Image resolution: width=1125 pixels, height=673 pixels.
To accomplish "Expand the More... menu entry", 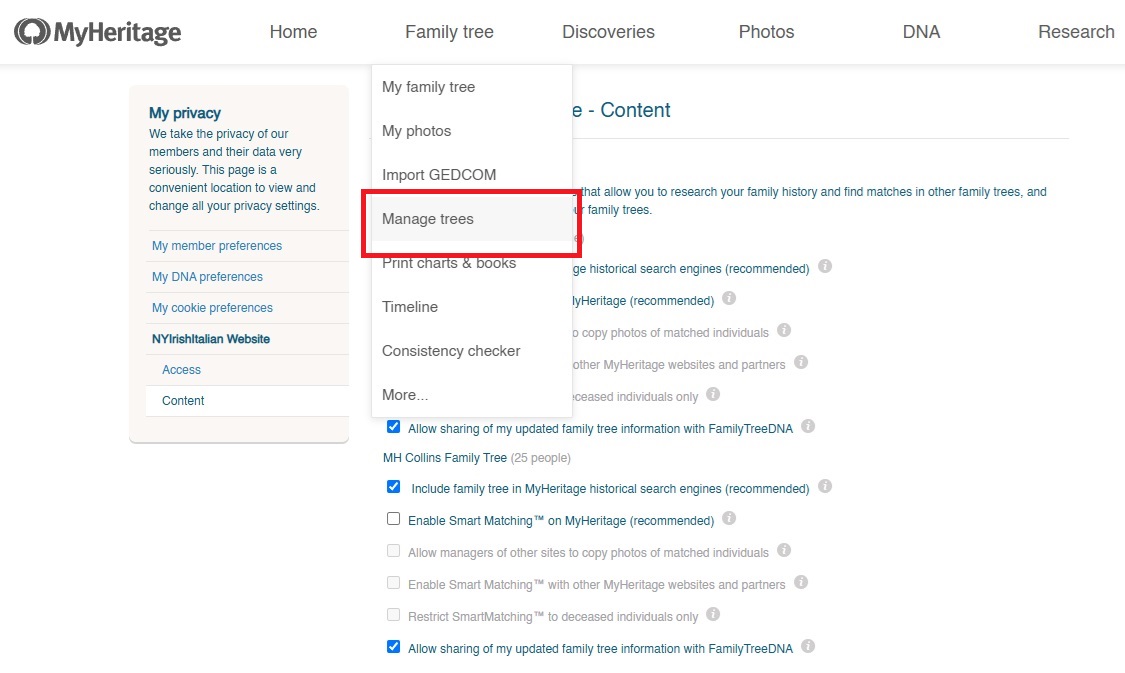I will click(x=472, y=395).
